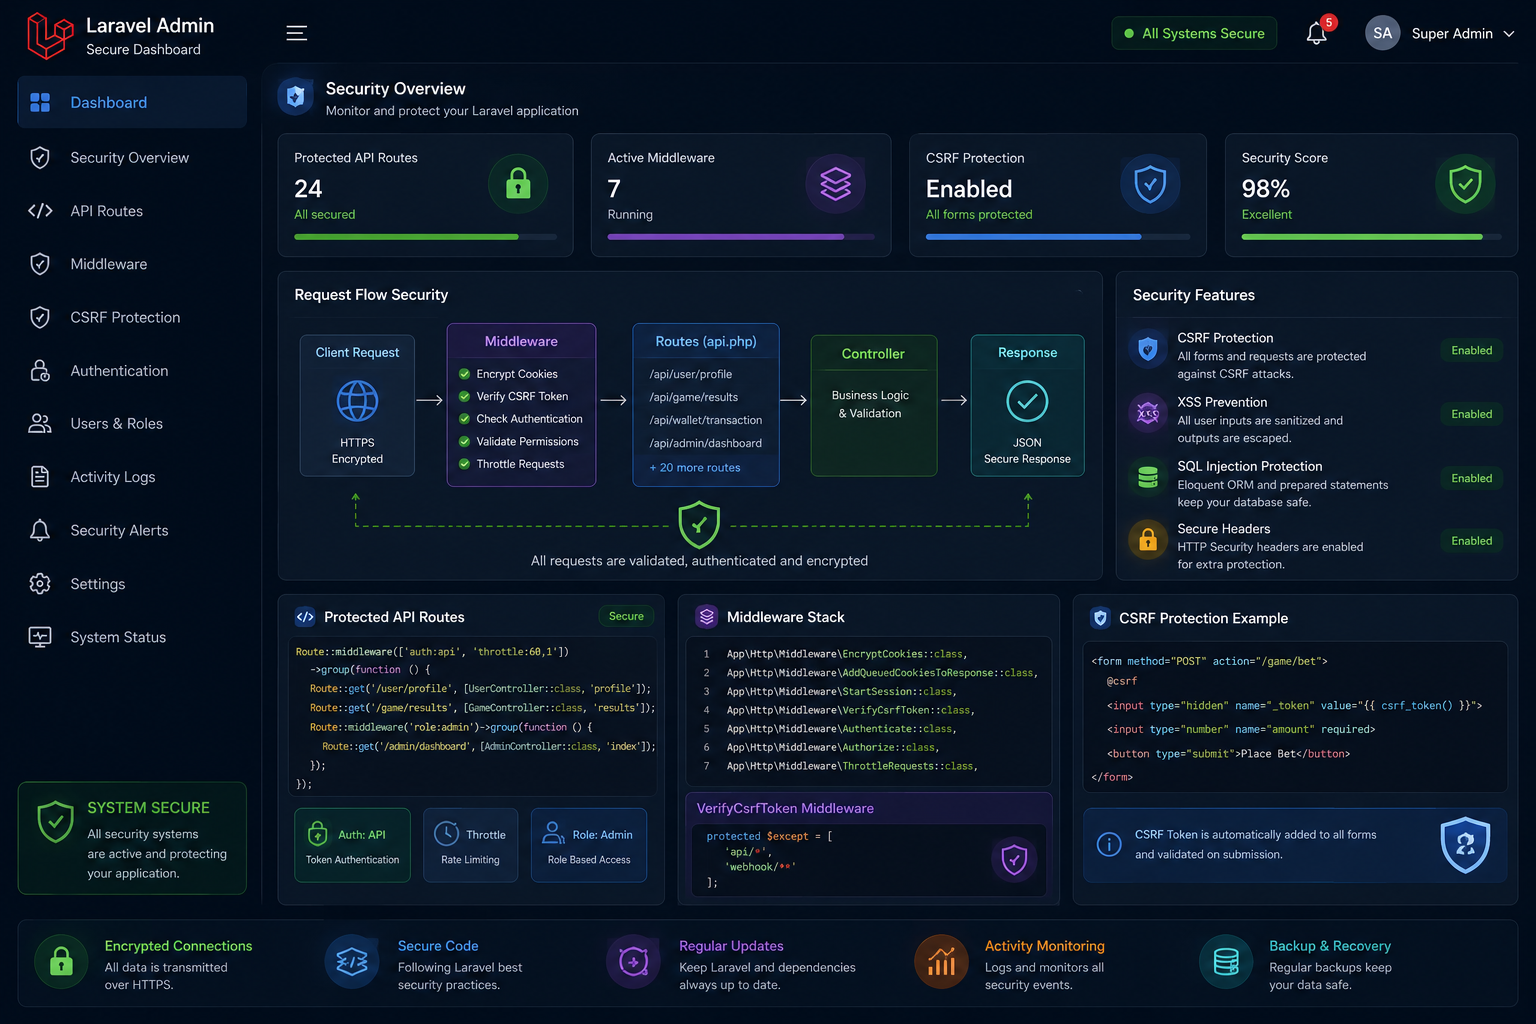Click the Controller Business Logic box

pyautogui.click(x=874, y=405)
